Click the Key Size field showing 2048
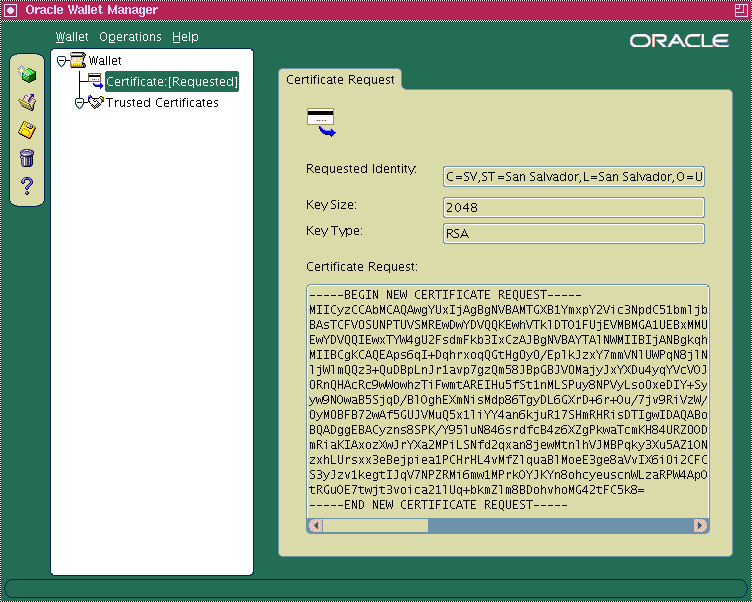 click(574, 207)
